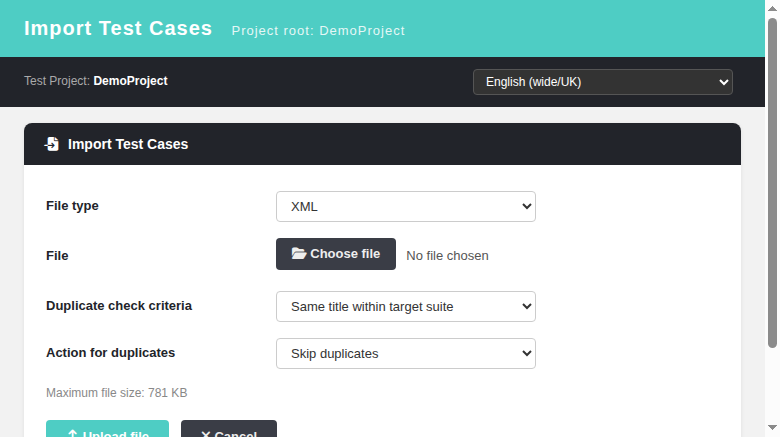Viewport: 780px width, 437px height.
Task: Click the import icon beside the panel title
Action: [52, 144]
